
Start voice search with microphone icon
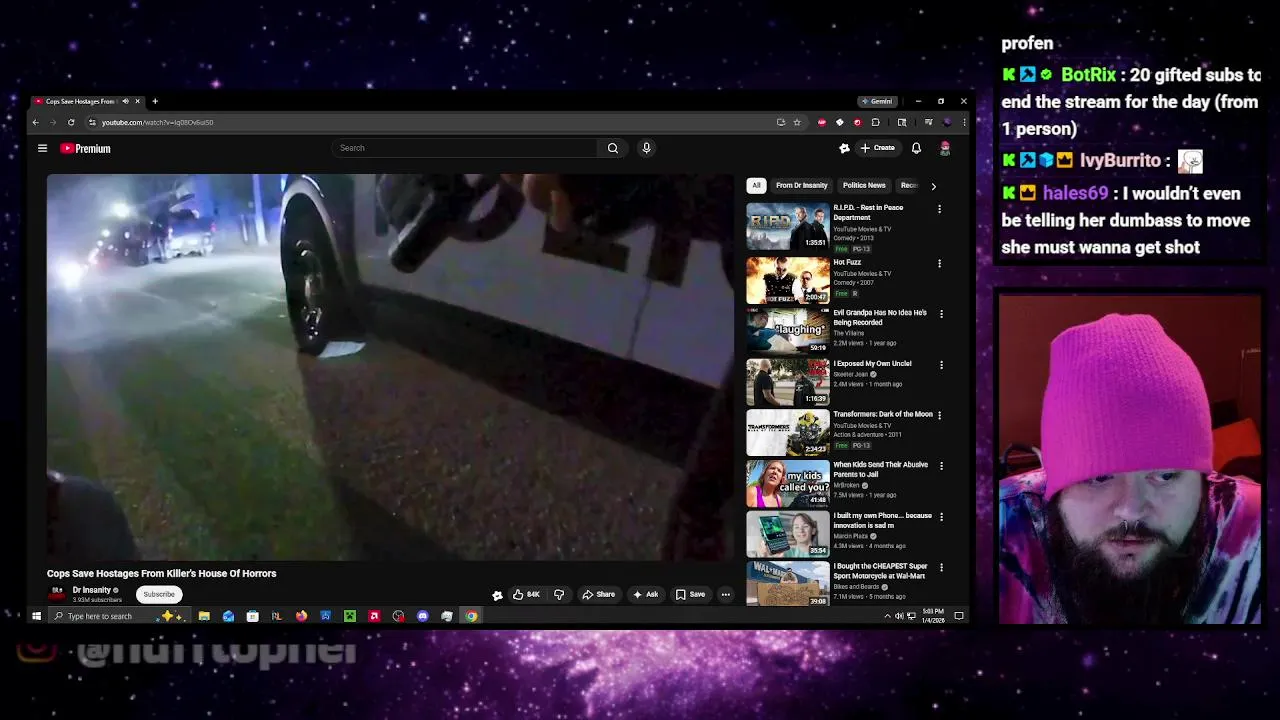click(x=646, y=148)
